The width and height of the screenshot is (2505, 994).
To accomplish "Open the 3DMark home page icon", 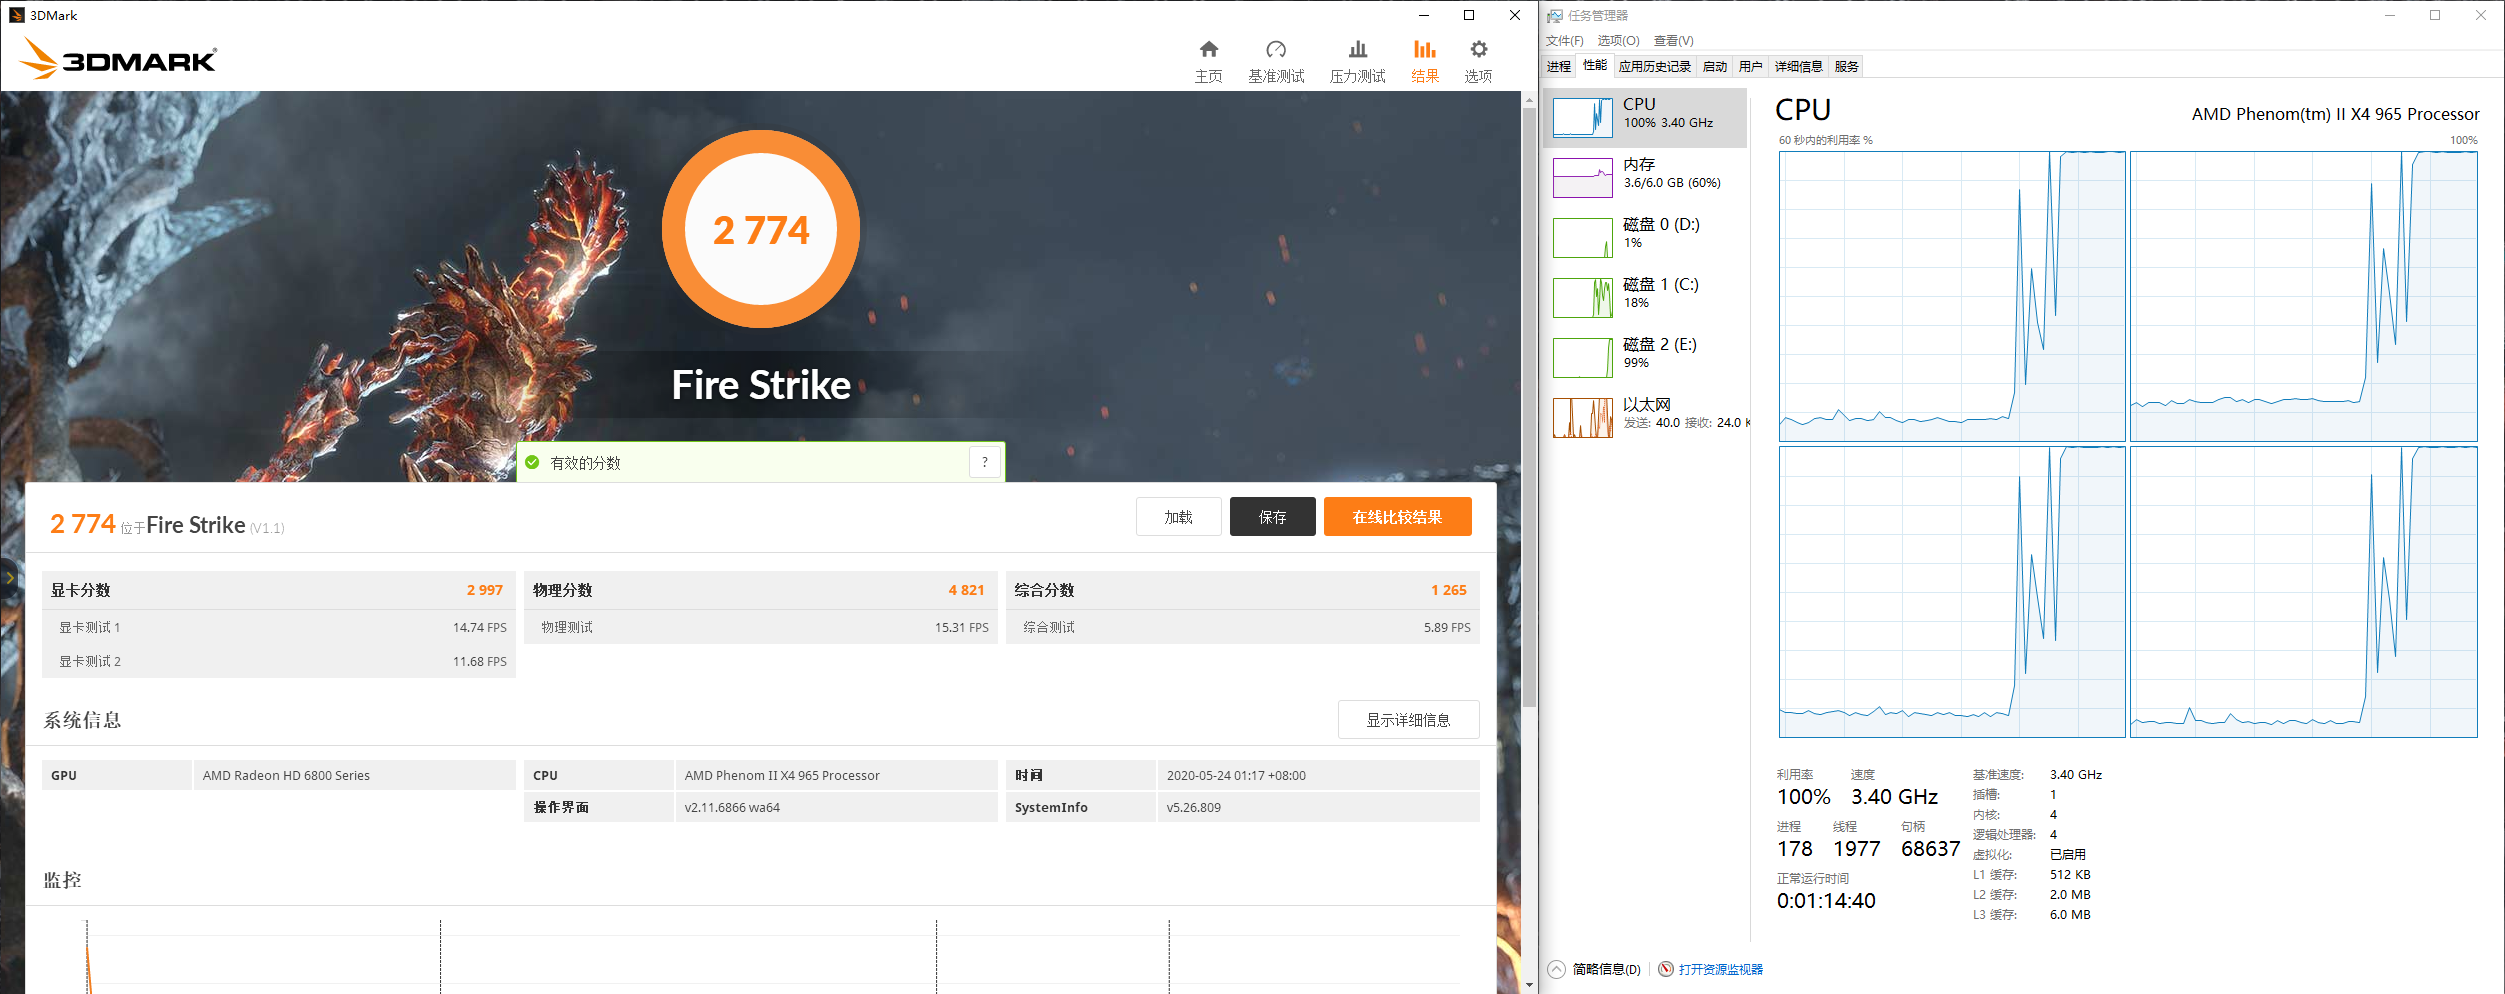I will pos(1208,49).
